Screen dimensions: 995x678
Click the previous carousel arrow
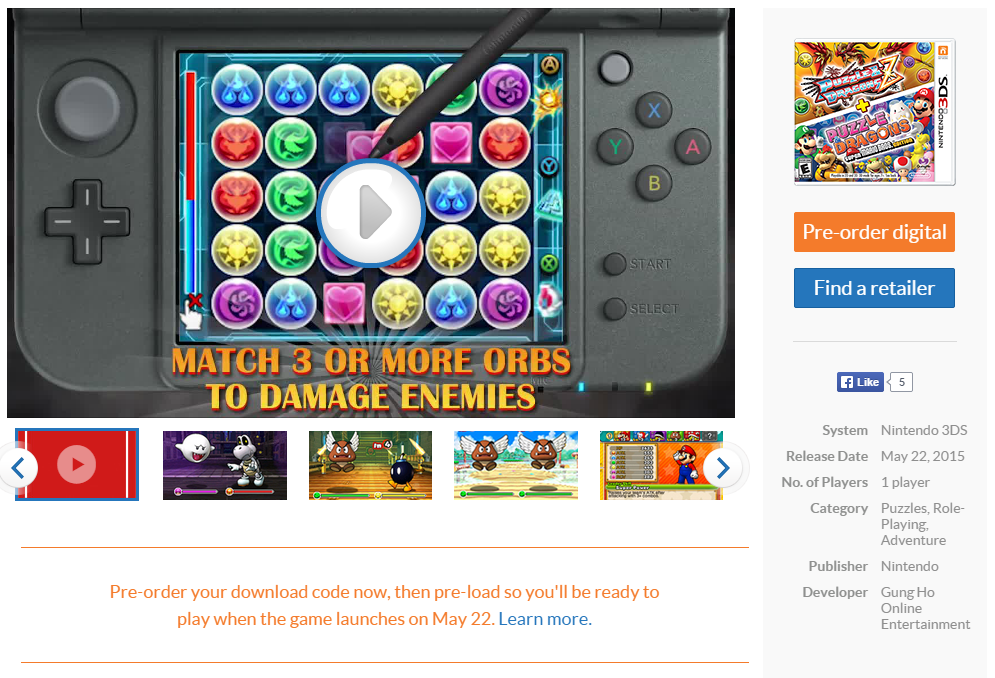pyautogui.click(x=18, y=468)
